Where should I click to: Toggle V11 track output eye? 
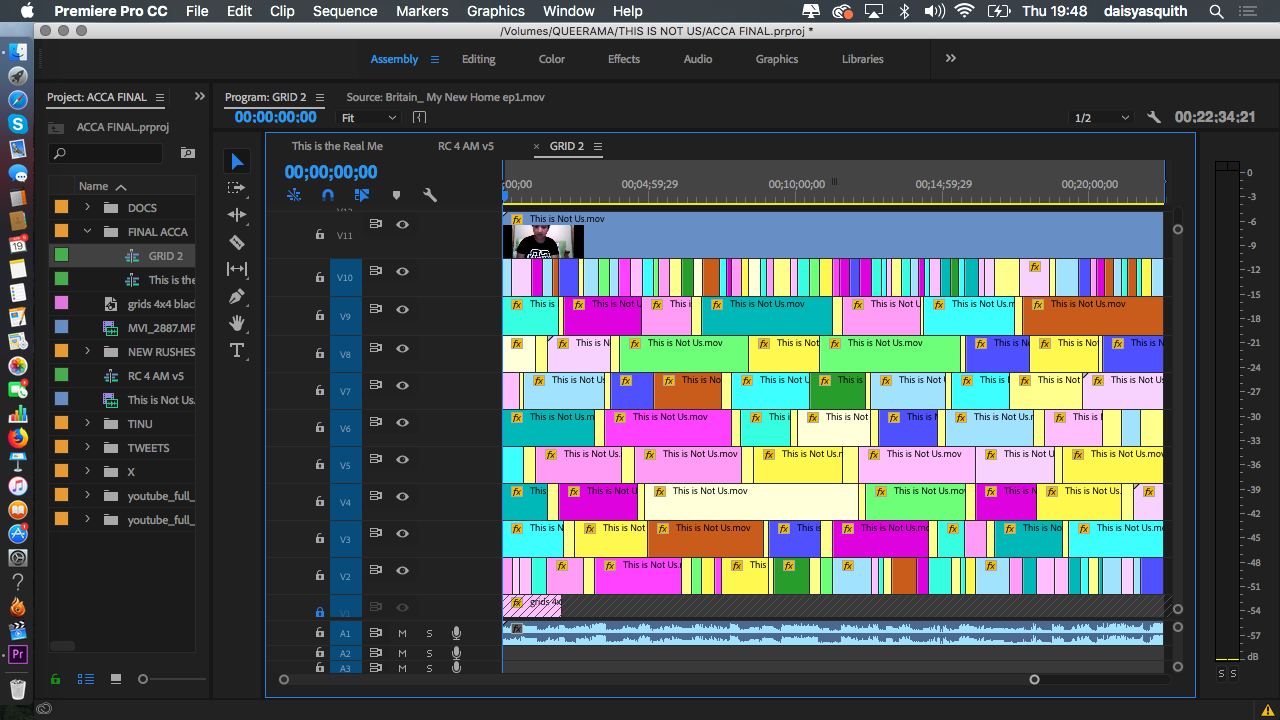pyautogui.click(x=402, y=225)
